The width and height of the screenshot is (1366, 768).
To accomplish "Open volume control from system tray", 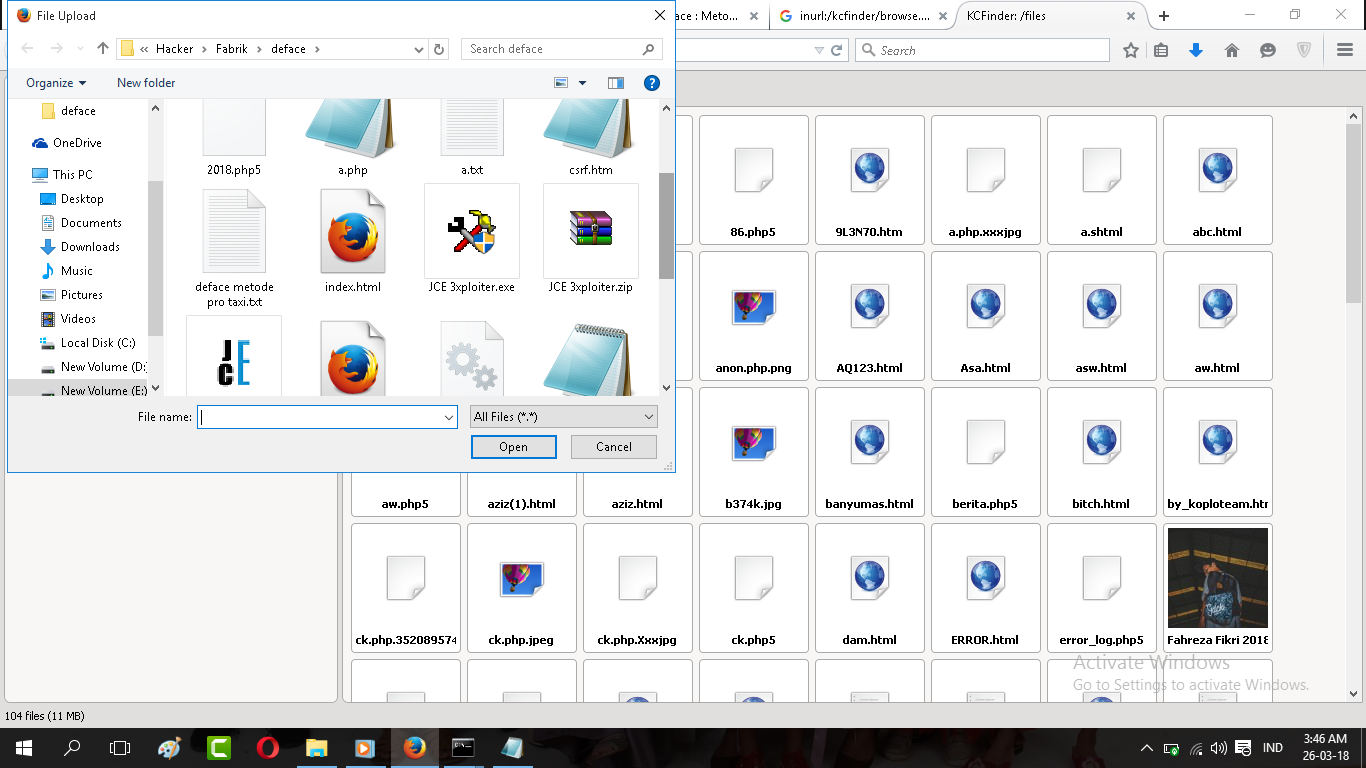I will click(1218, 747).
